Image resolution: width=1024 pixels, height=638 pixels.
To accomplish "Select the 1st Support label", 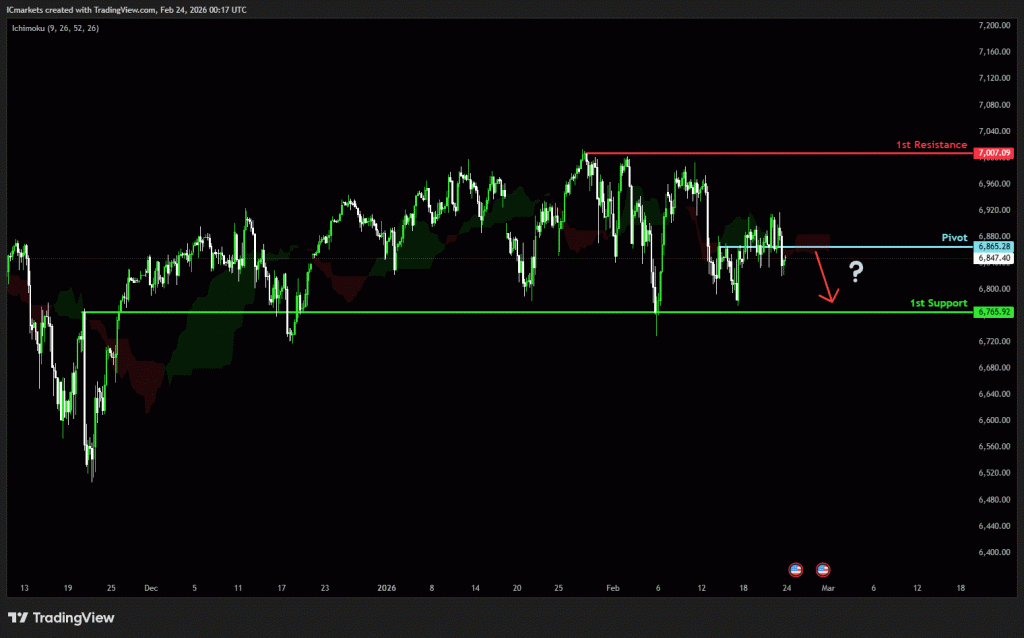I will 938,303.
